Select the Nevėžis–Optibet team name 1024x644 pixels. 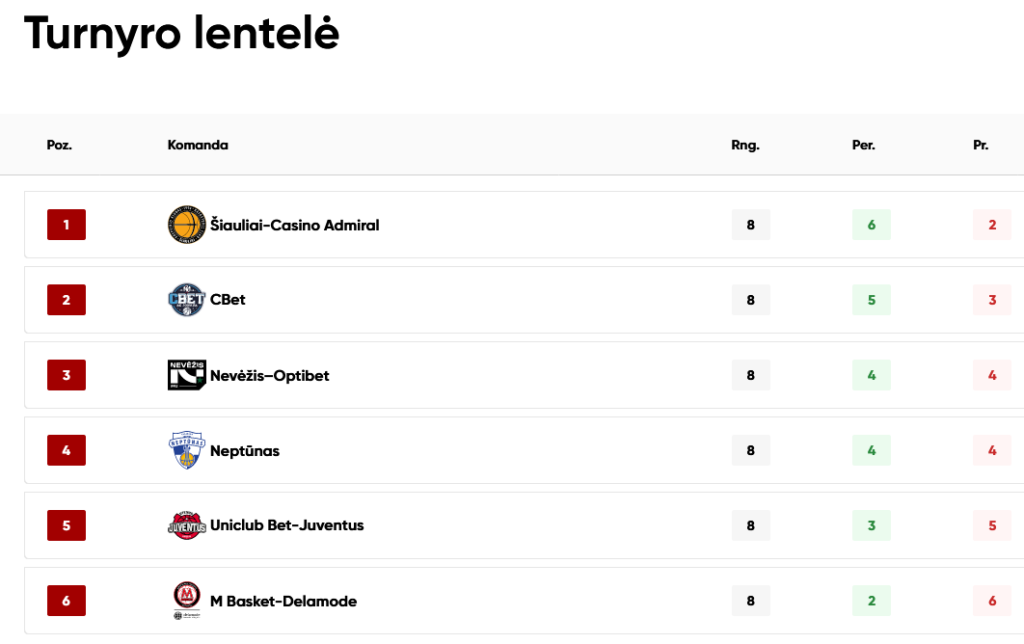pyautogui.click(x=270, y=376)
